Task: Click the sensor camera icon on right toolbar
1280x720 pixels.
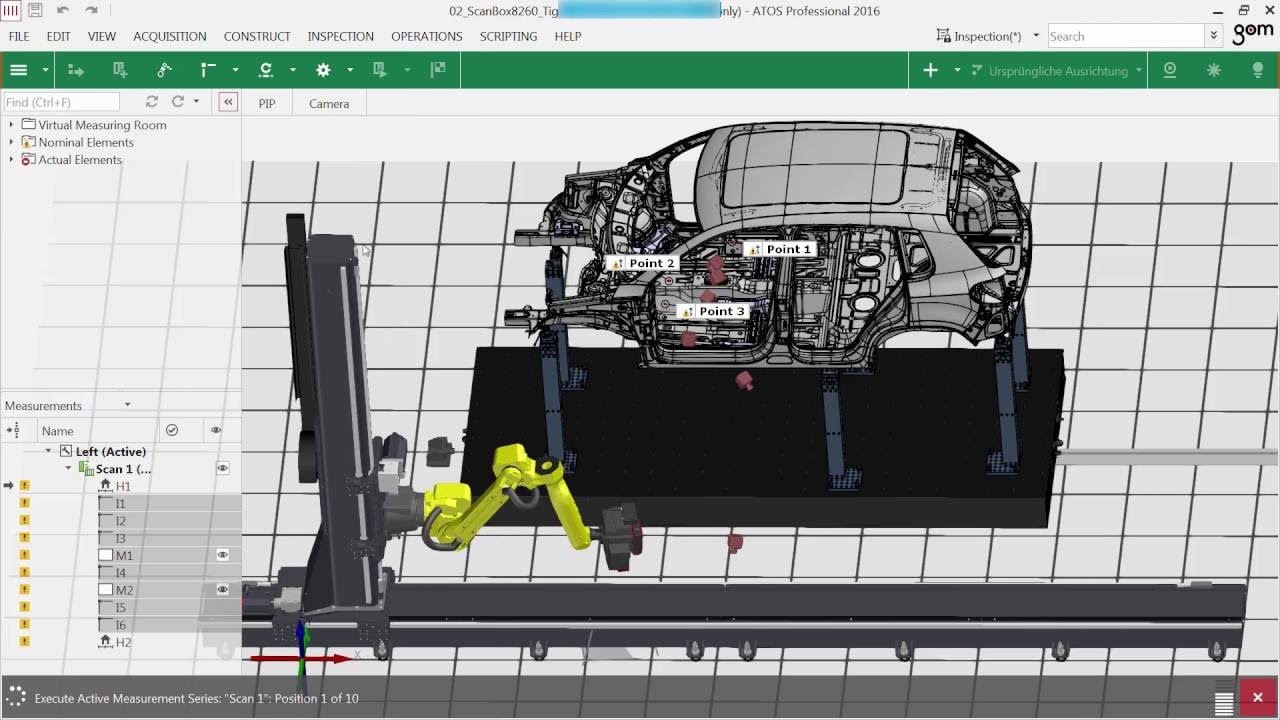Action: click(1170, 70)
